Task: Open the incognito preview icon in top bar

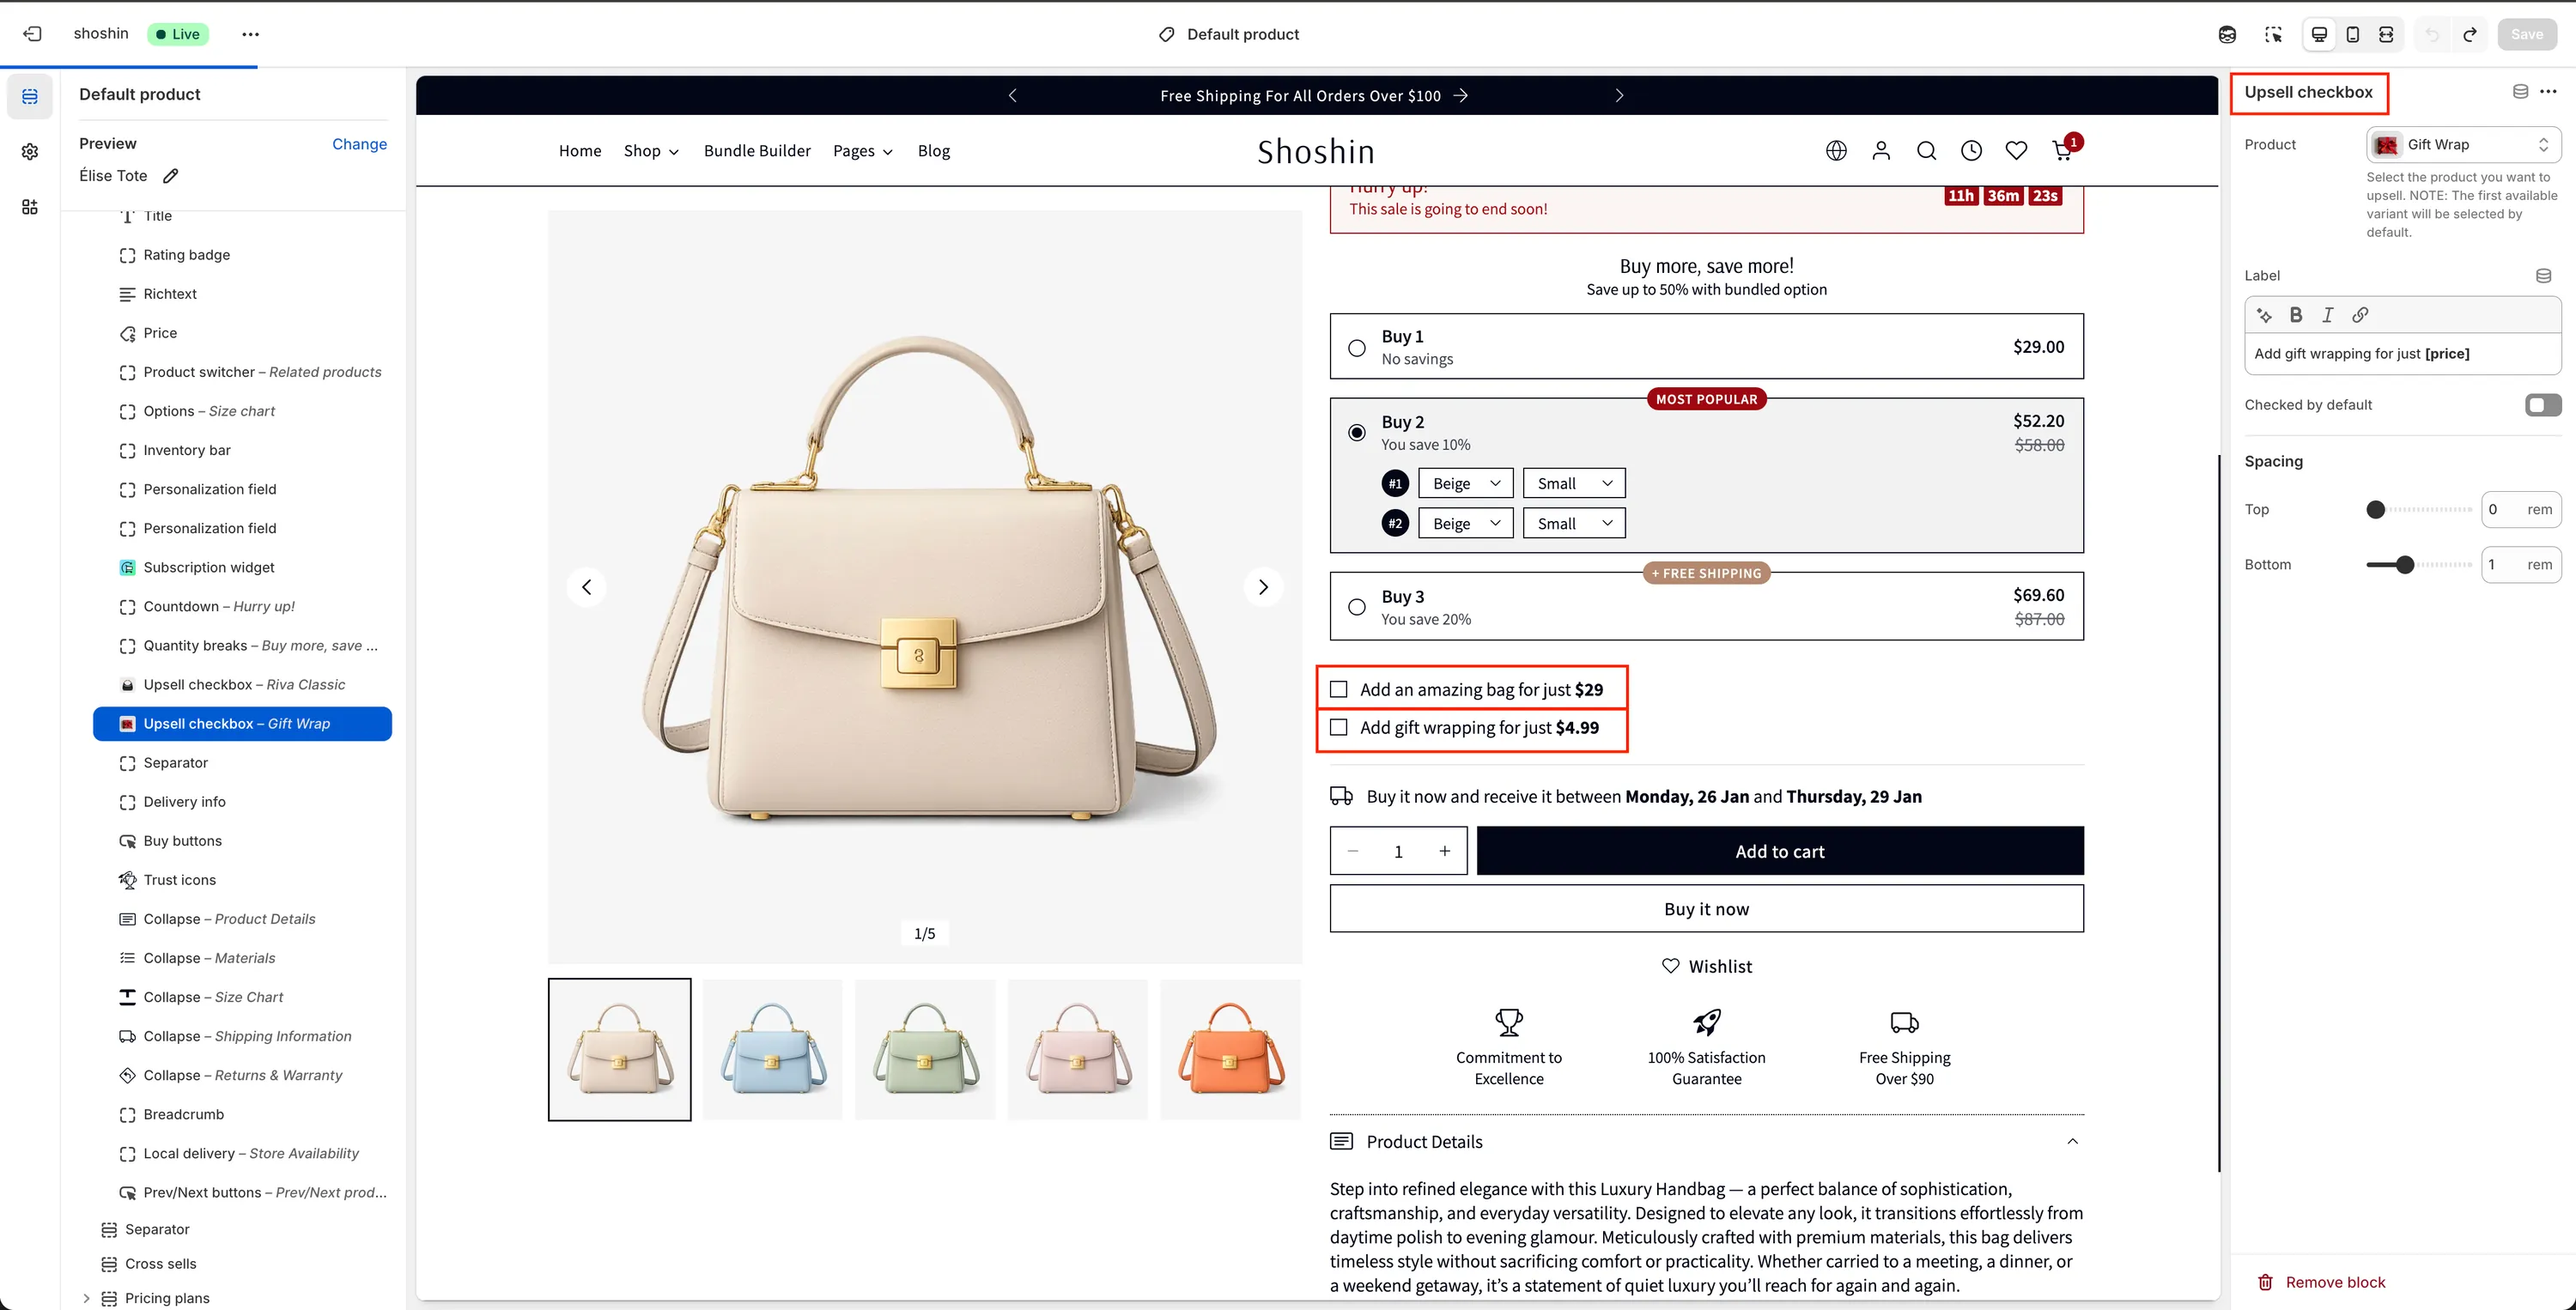Action: click(x=2227, y=35)
